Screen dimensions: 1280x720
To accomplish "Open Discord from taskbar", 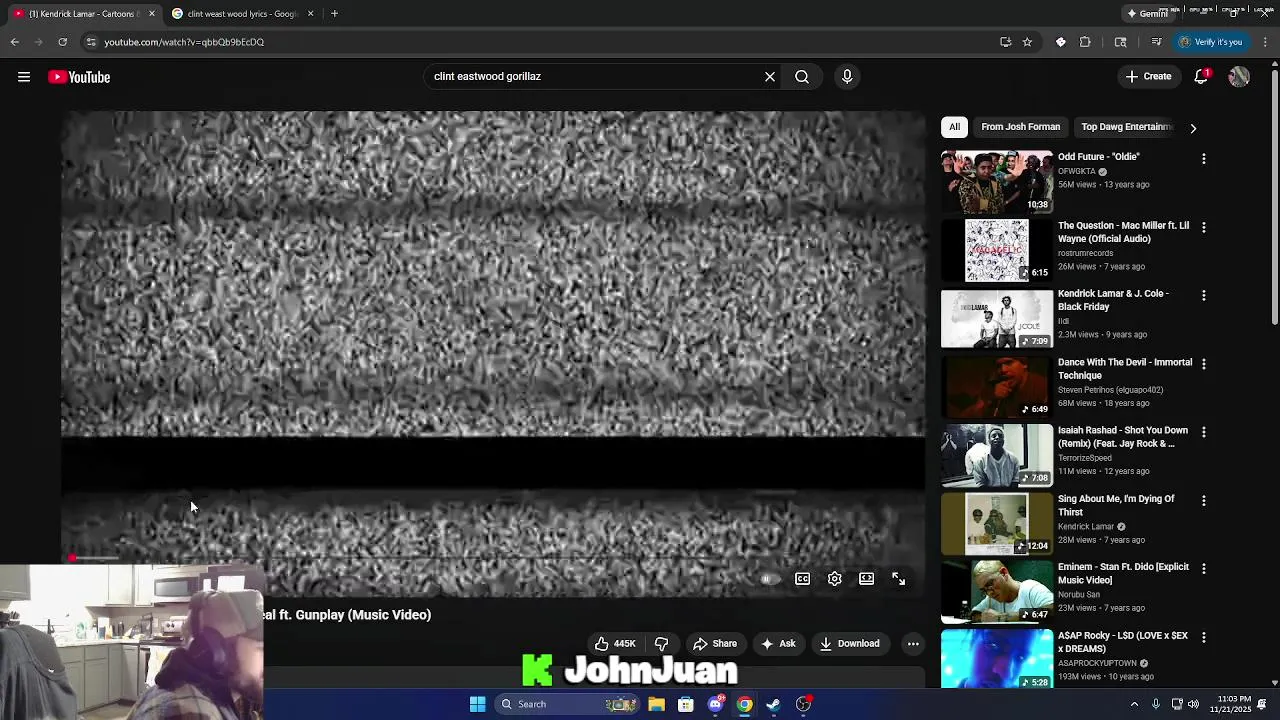I will click(715, 704).
